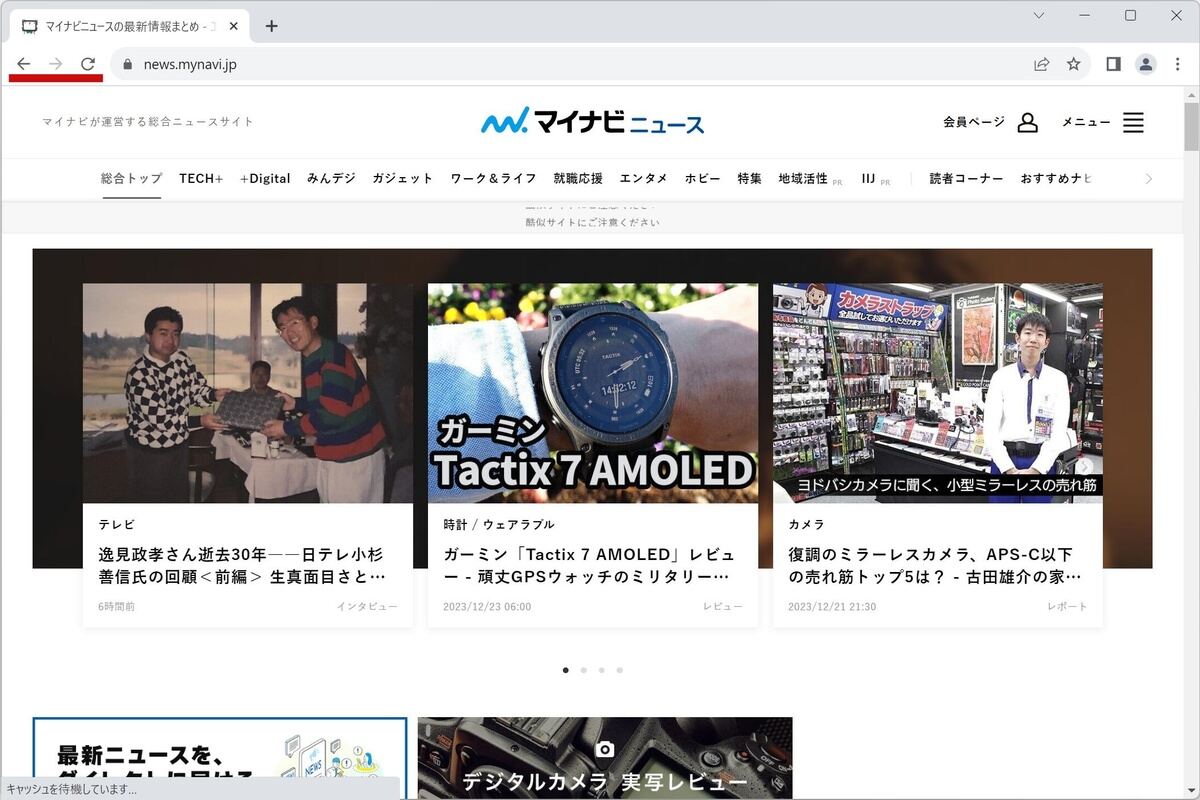1200x800 pixels.
Task: Open the ワーク＆ライフ category
Action: (x=494, y=178)
